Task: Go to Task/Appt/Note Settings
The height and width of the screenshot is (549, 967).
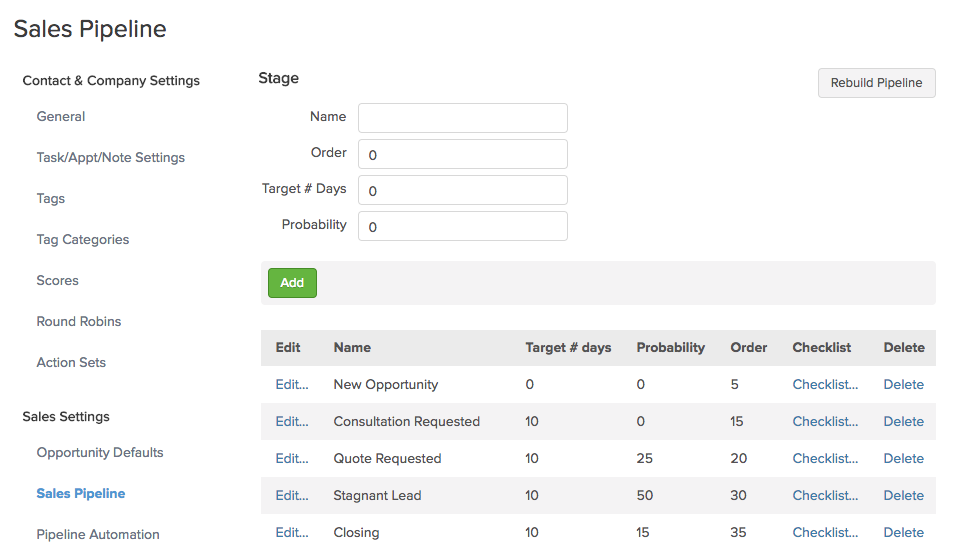Action: (x=110, y=158)
